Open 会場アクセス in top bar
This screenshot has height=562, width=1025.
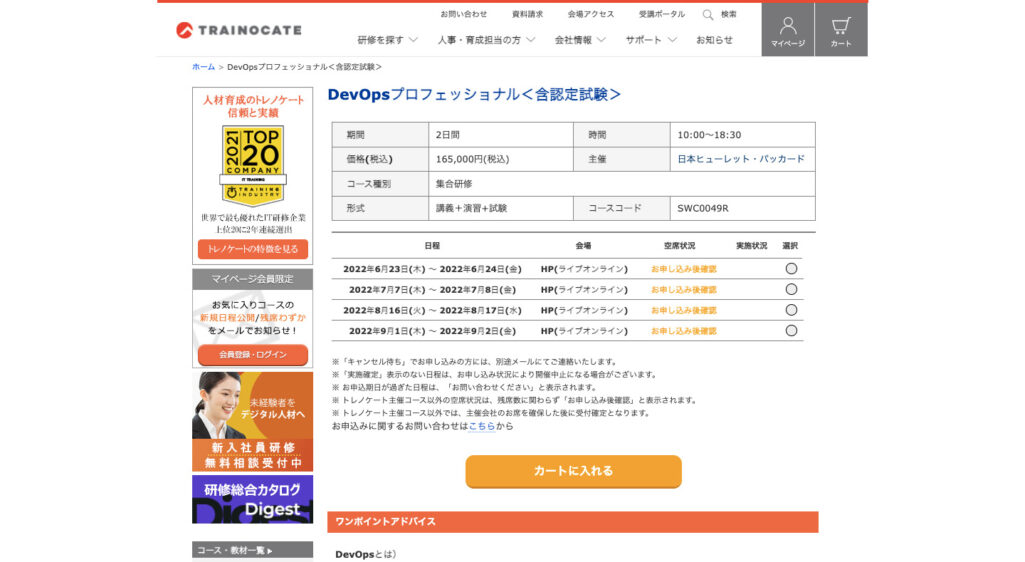[x=590, y=14]
